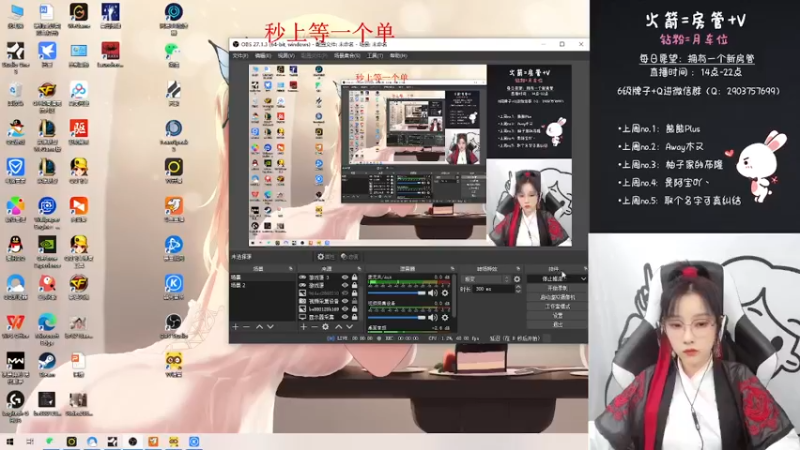800x450 pixels.
Task: Open the 工具(T) menu
Action: [374, 56]
